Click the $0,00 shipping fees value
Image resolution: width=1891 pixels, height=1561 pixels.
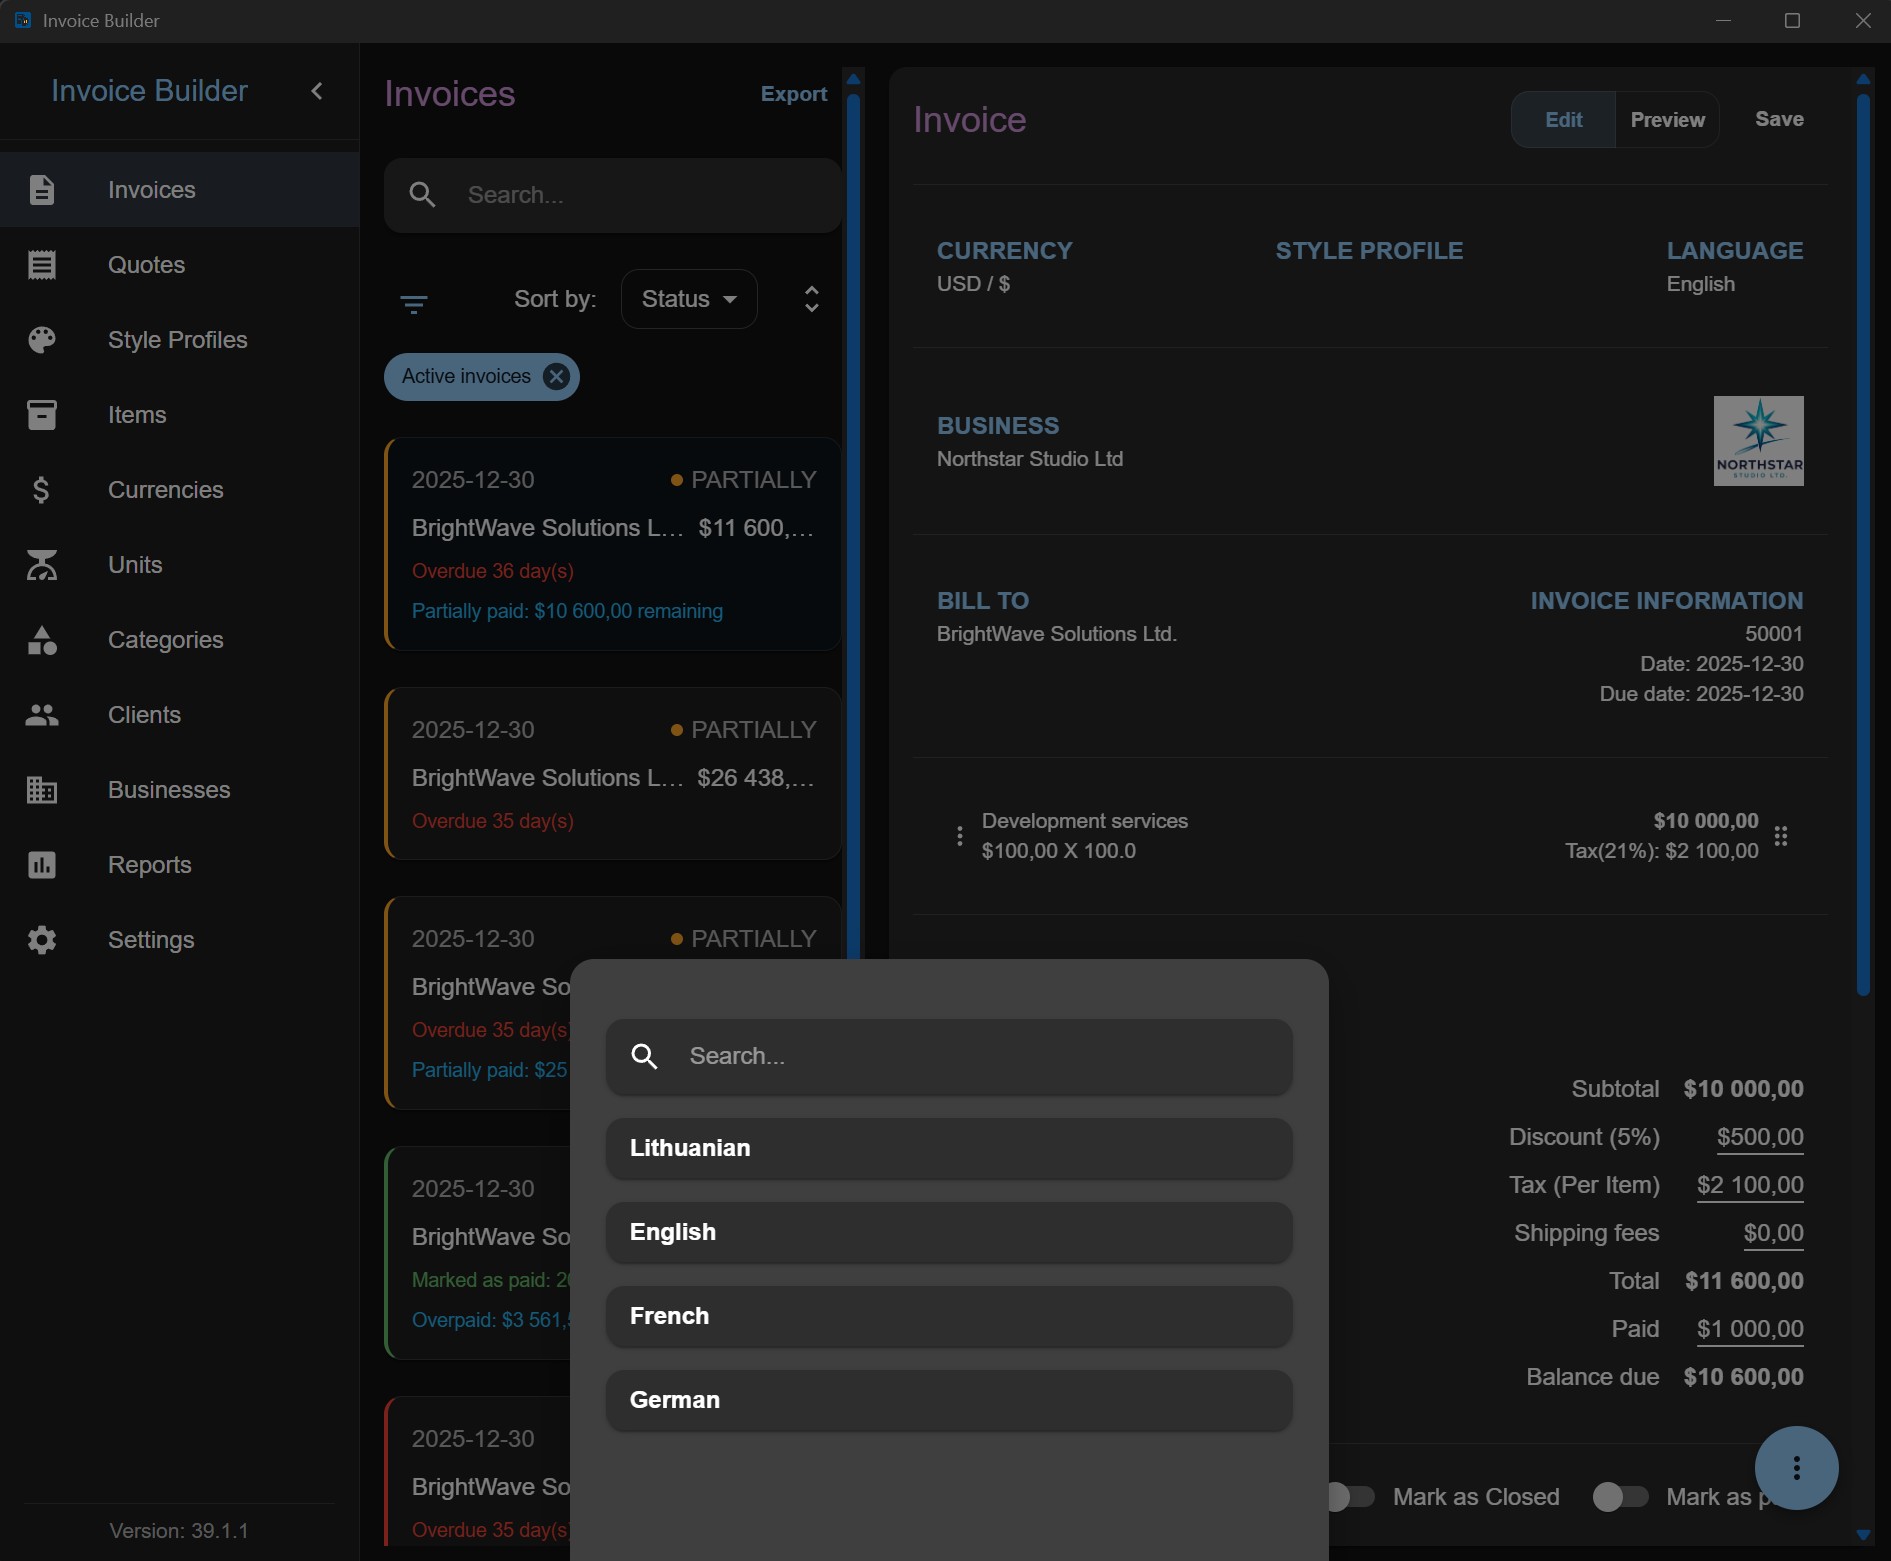pos(1773,1233)
